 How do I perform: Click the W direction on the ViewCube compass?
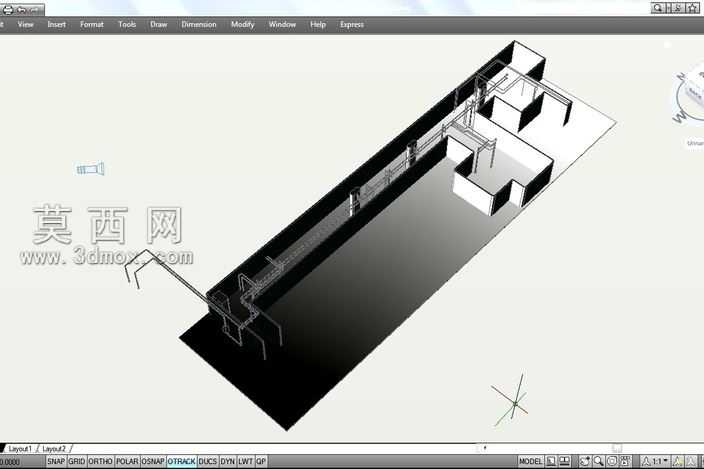pos(678,117)
